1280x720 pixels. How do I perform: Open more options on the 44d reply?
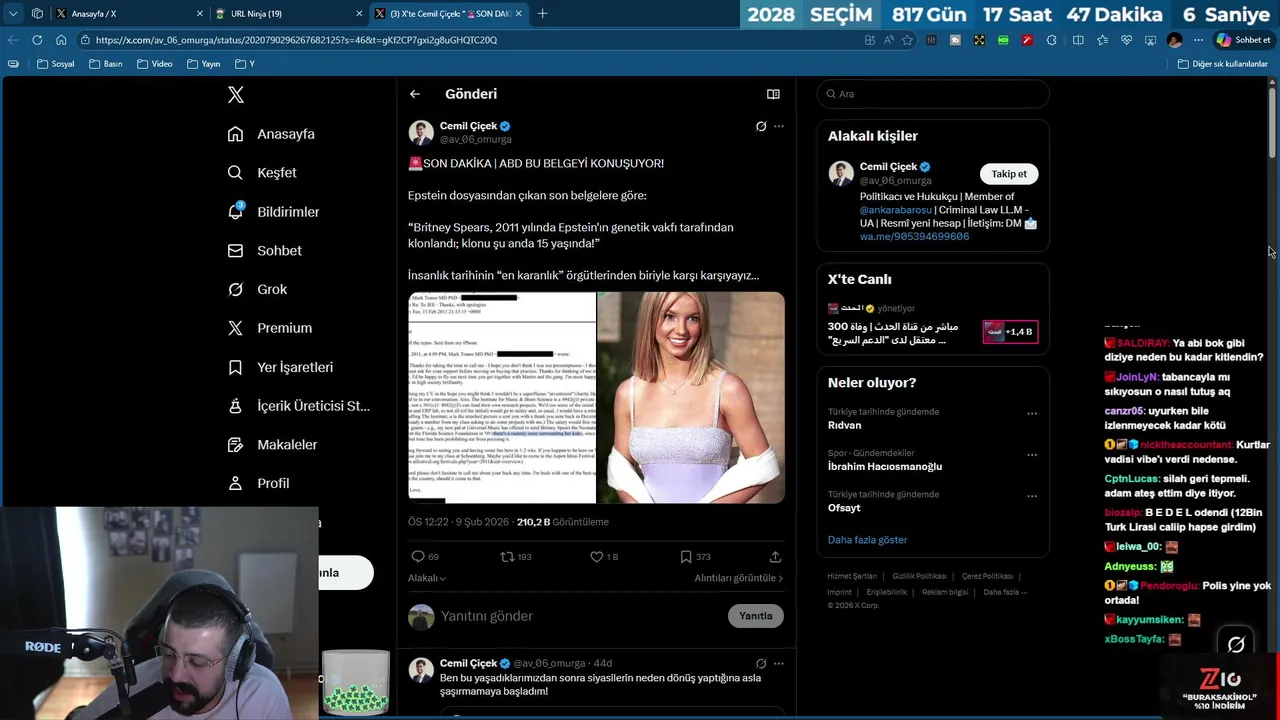779,663
